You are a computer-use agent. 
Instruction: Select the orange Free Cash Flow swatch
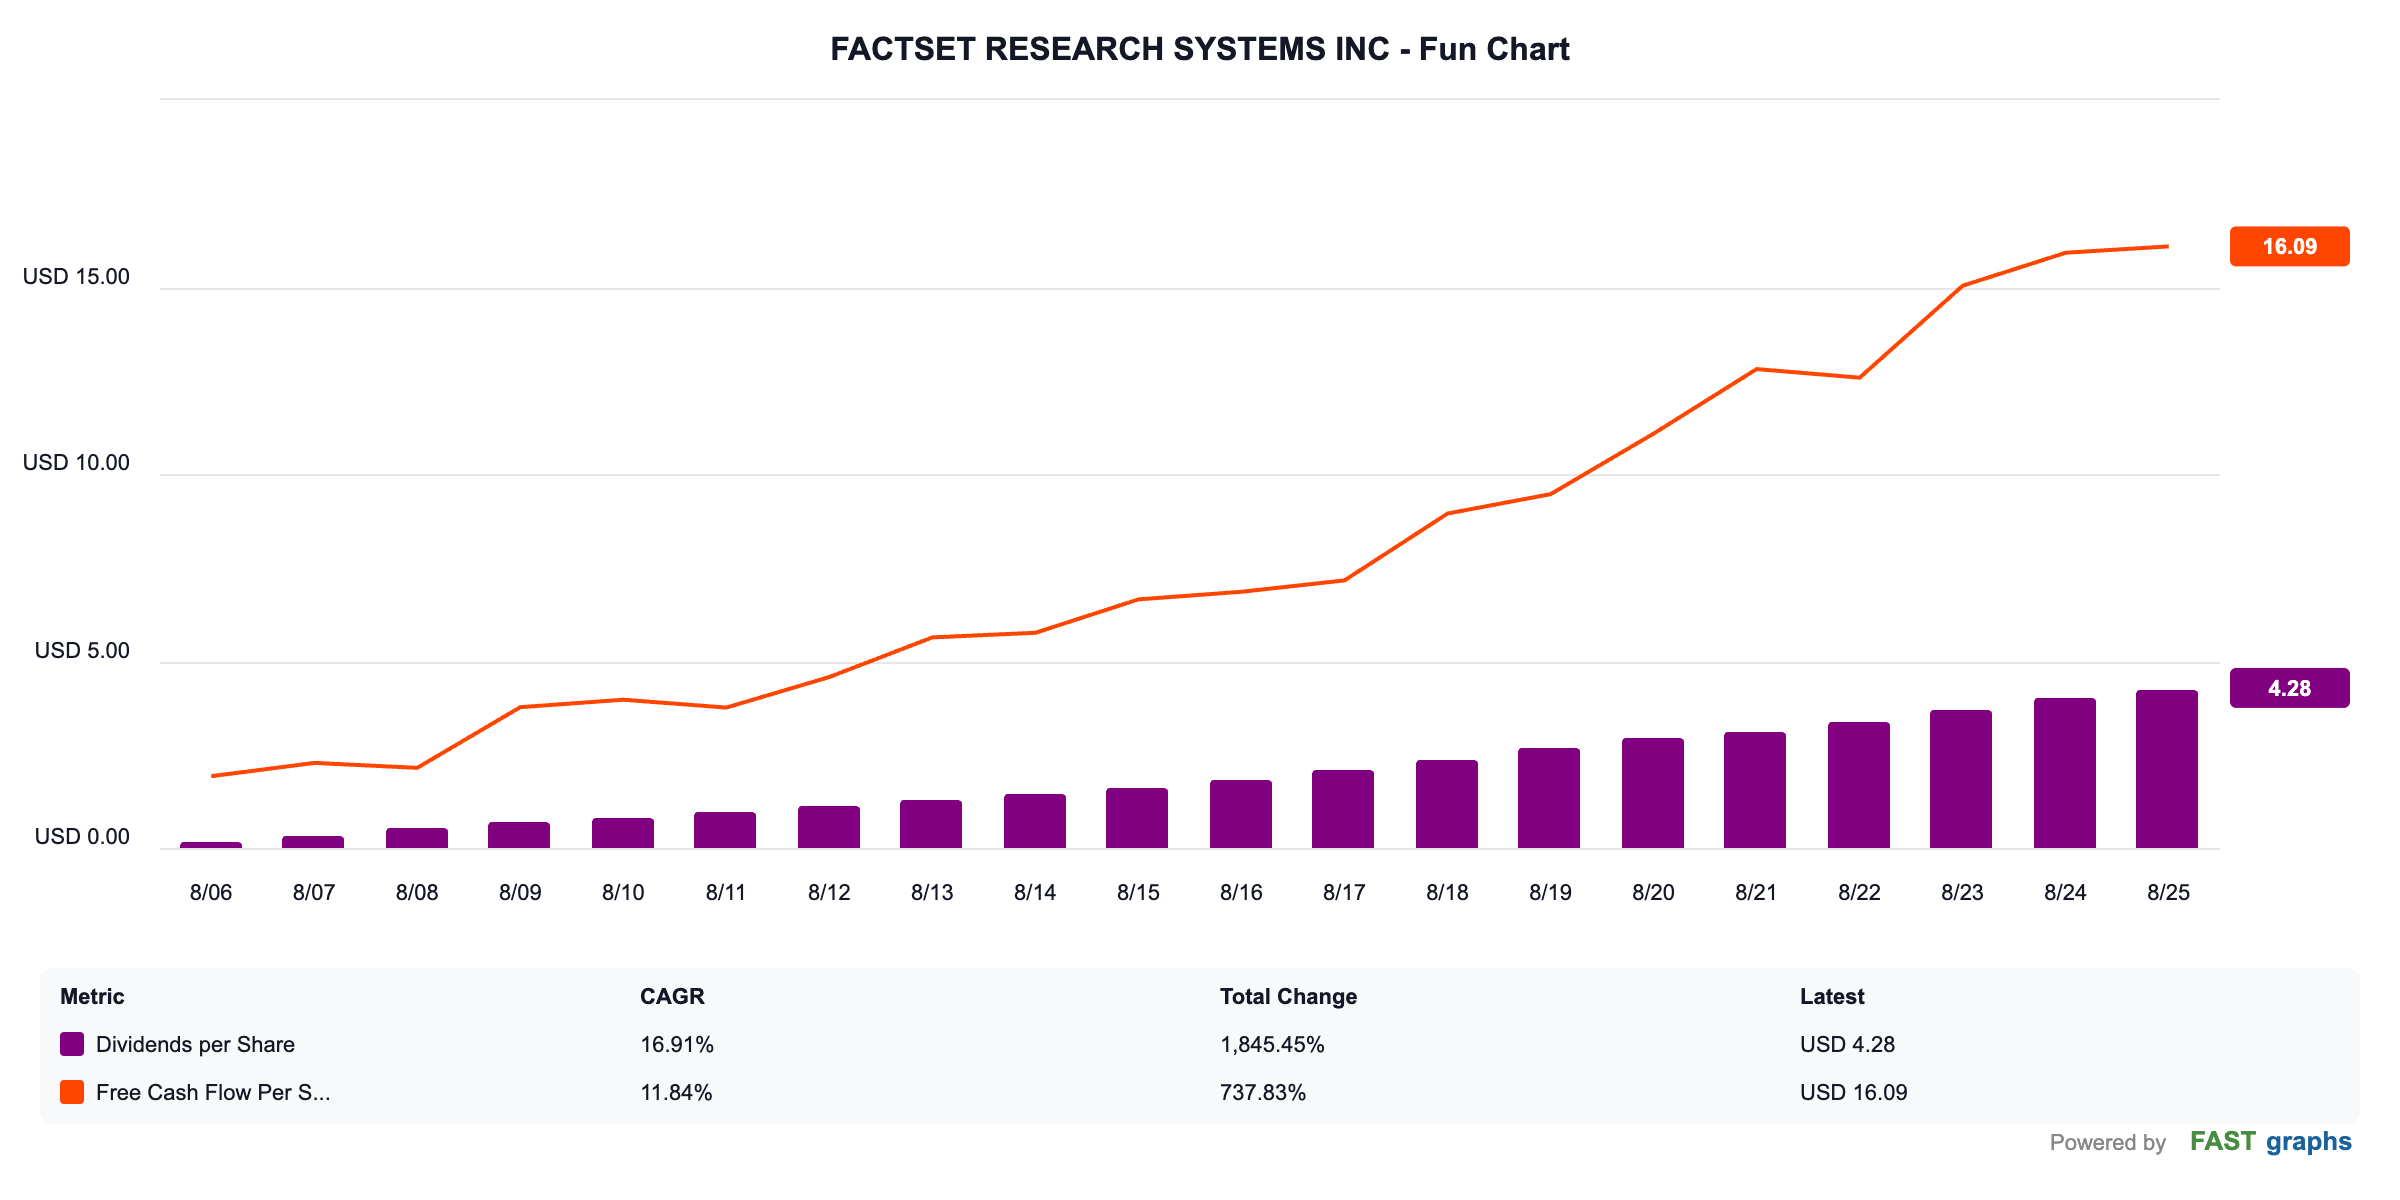[x=72, y=1092]
